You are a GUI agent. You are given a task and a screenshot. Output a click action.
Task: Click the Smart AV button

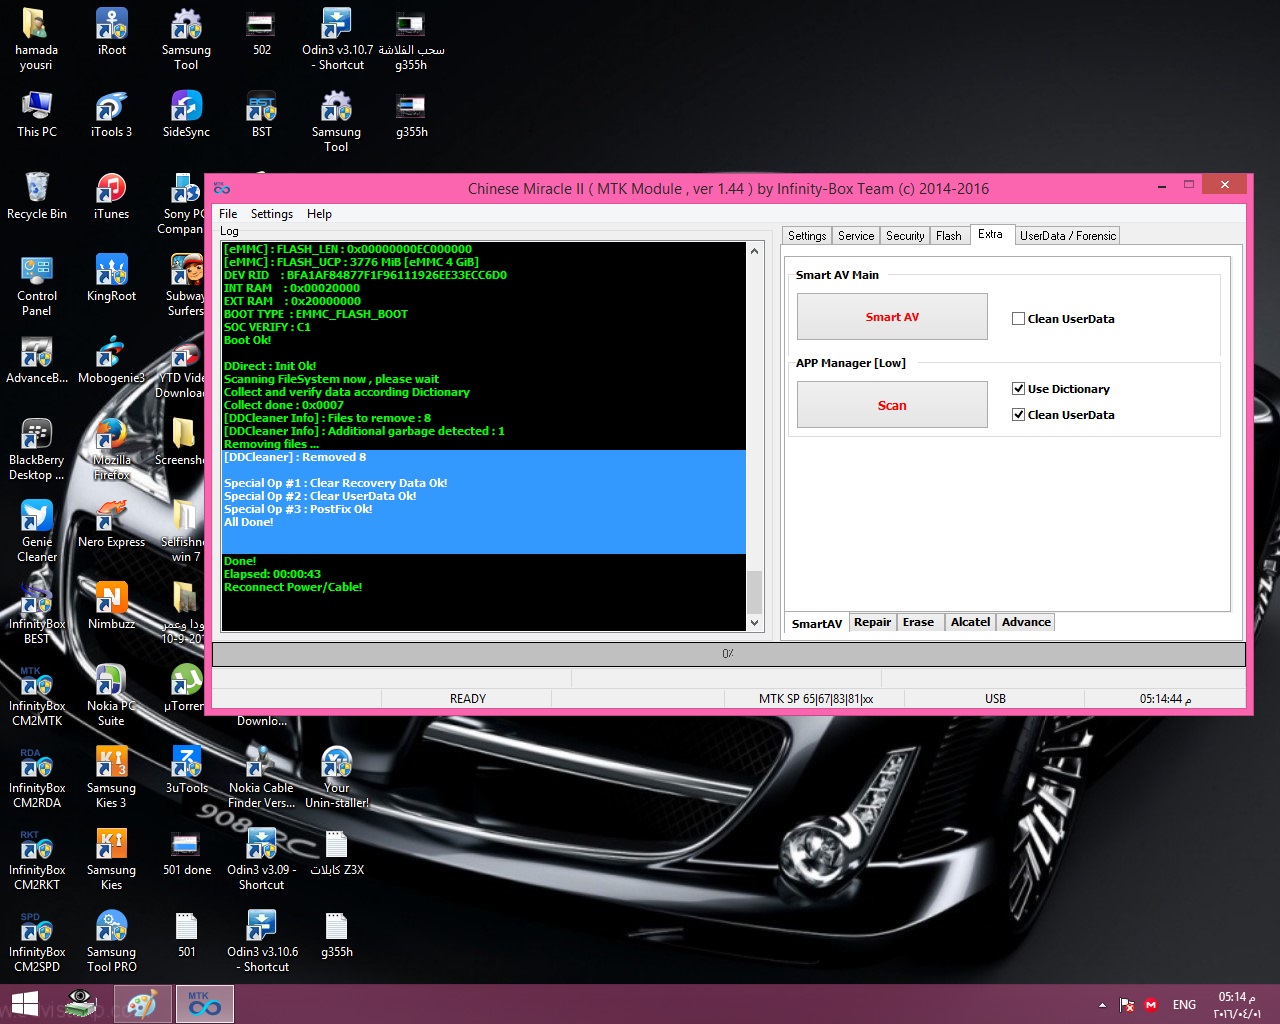coord(892,317)
